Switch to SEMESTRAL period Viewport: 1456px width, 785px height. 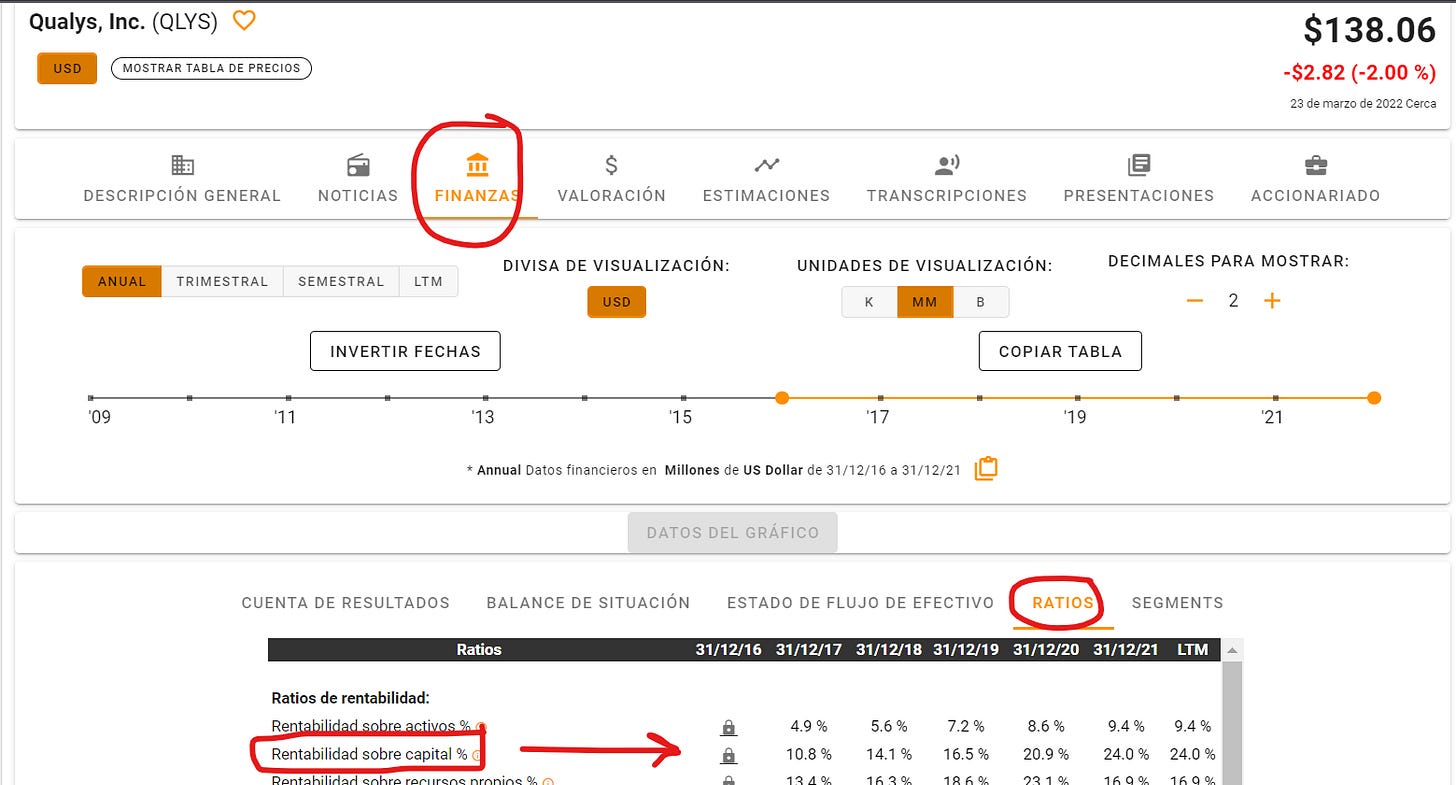coord(341,281)
